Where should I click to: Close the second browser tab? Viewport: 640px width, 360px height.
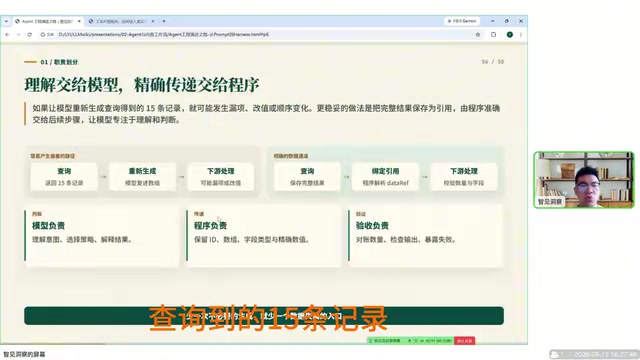pyautogui.click(x=153, y=21)
